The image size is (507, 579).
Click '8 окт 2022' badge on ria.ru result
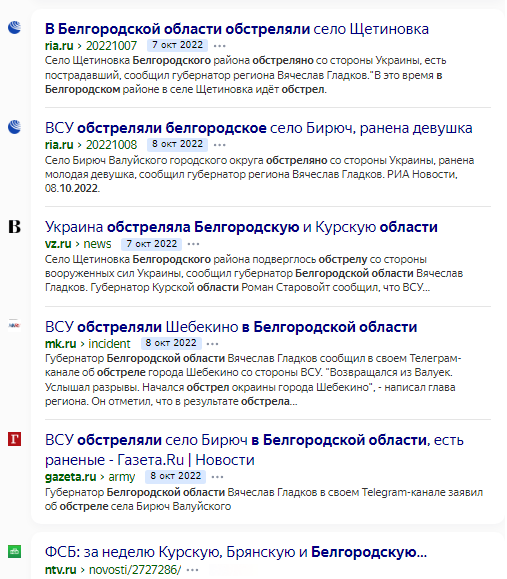[177, 144]
